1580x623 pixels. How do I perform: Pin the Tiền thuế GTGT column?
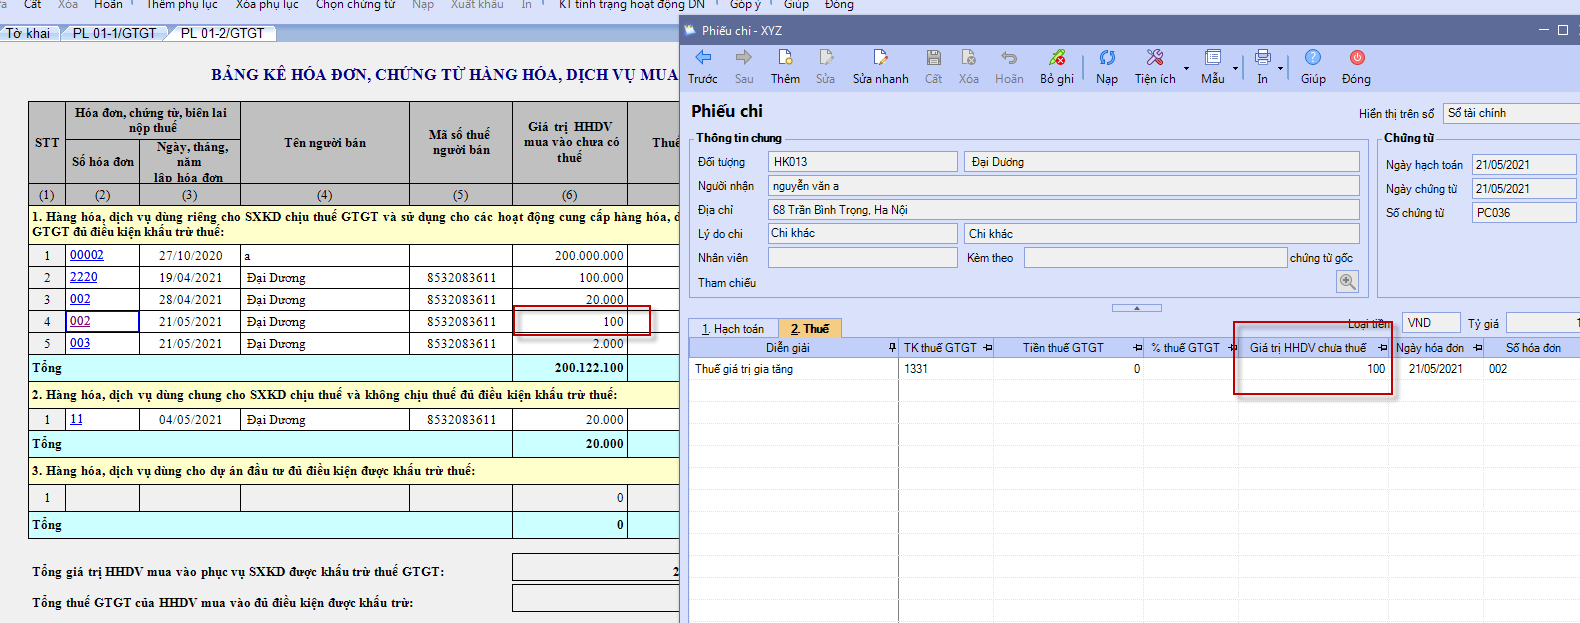[1137, 348]
